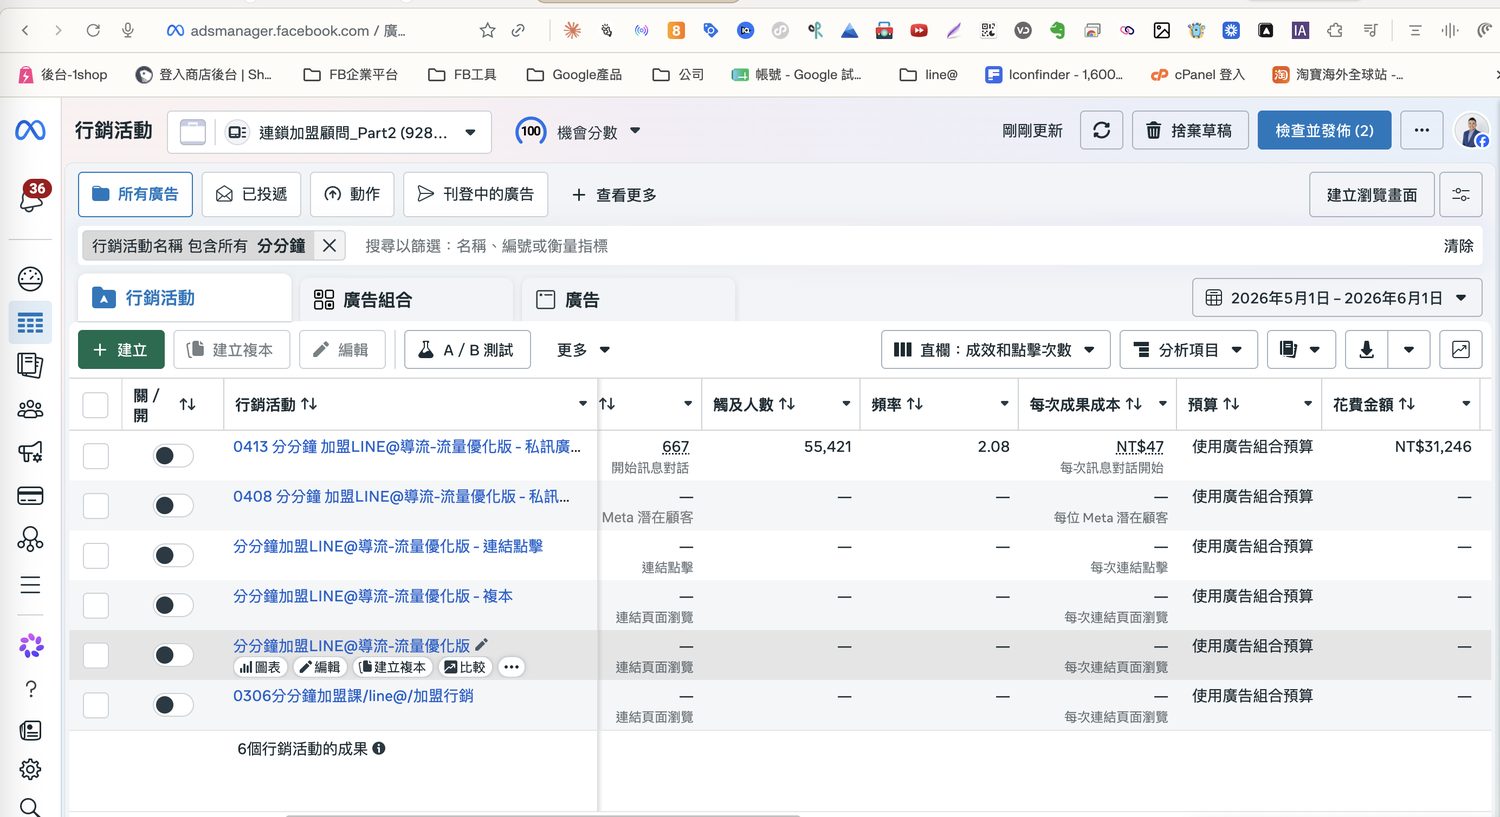Open audiences people icon in sidebar
The height and width of the screenshot is (817, 1500).
(31, 409)
